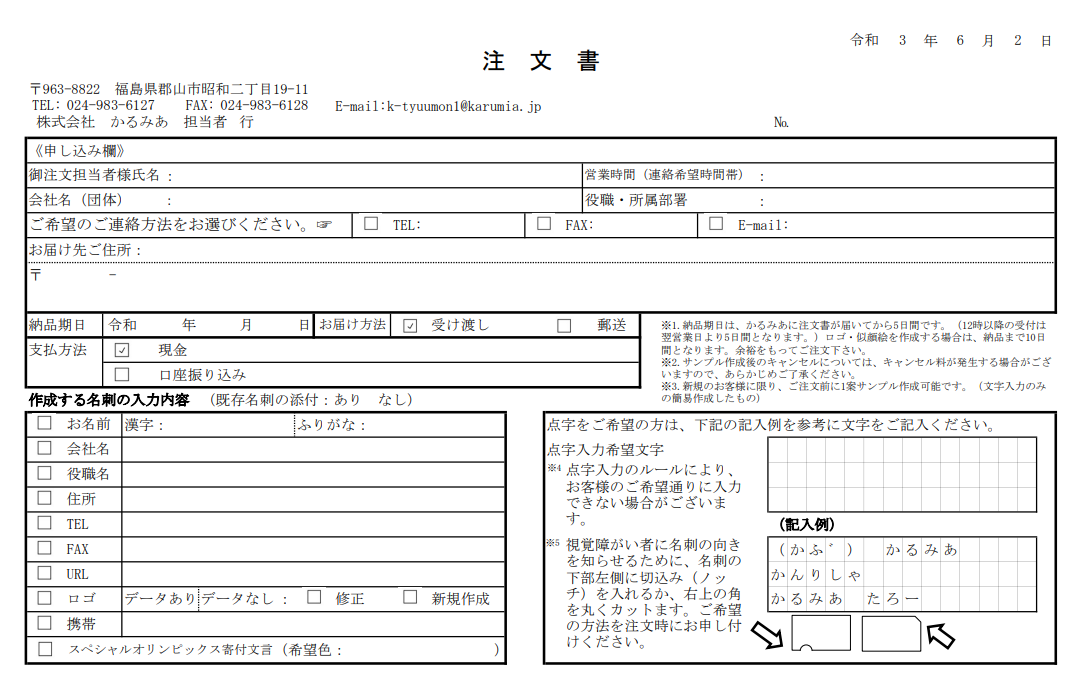Click the pointing hand icon

pos(324,225)
